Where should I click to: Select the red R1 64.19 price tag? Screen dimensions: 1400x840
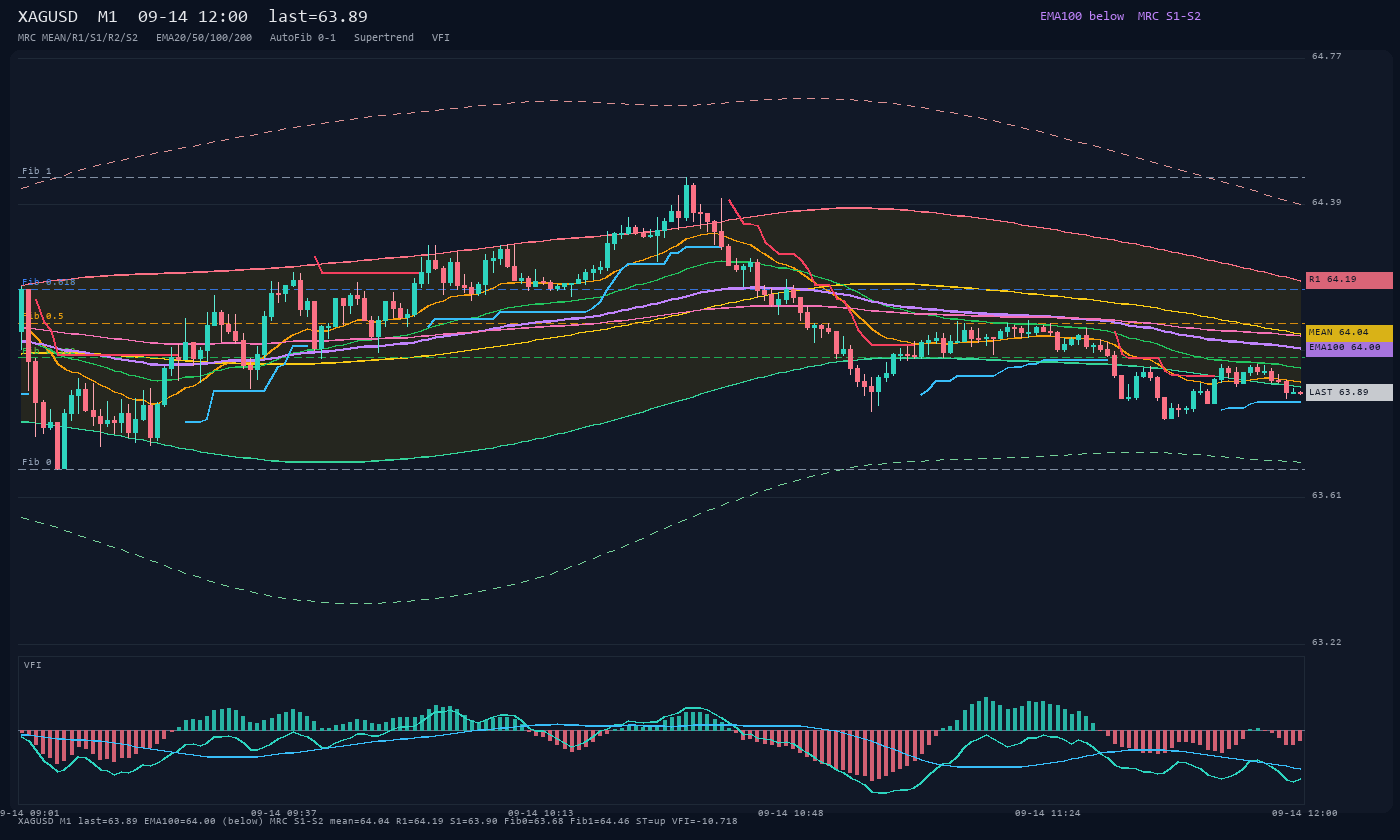(x=1349, y=280)
